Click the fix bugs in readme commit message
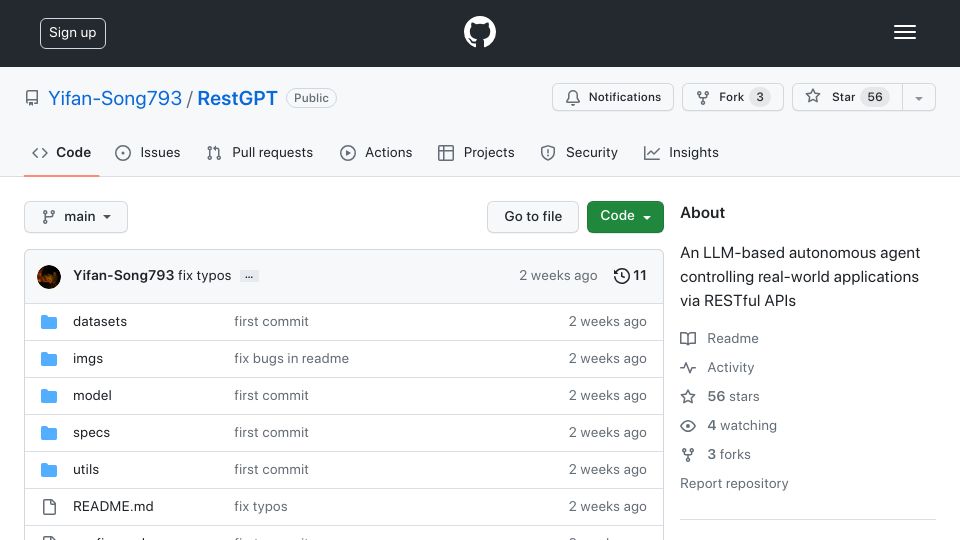The width and height of the screenshot is (960, 540). pos(291,359)
